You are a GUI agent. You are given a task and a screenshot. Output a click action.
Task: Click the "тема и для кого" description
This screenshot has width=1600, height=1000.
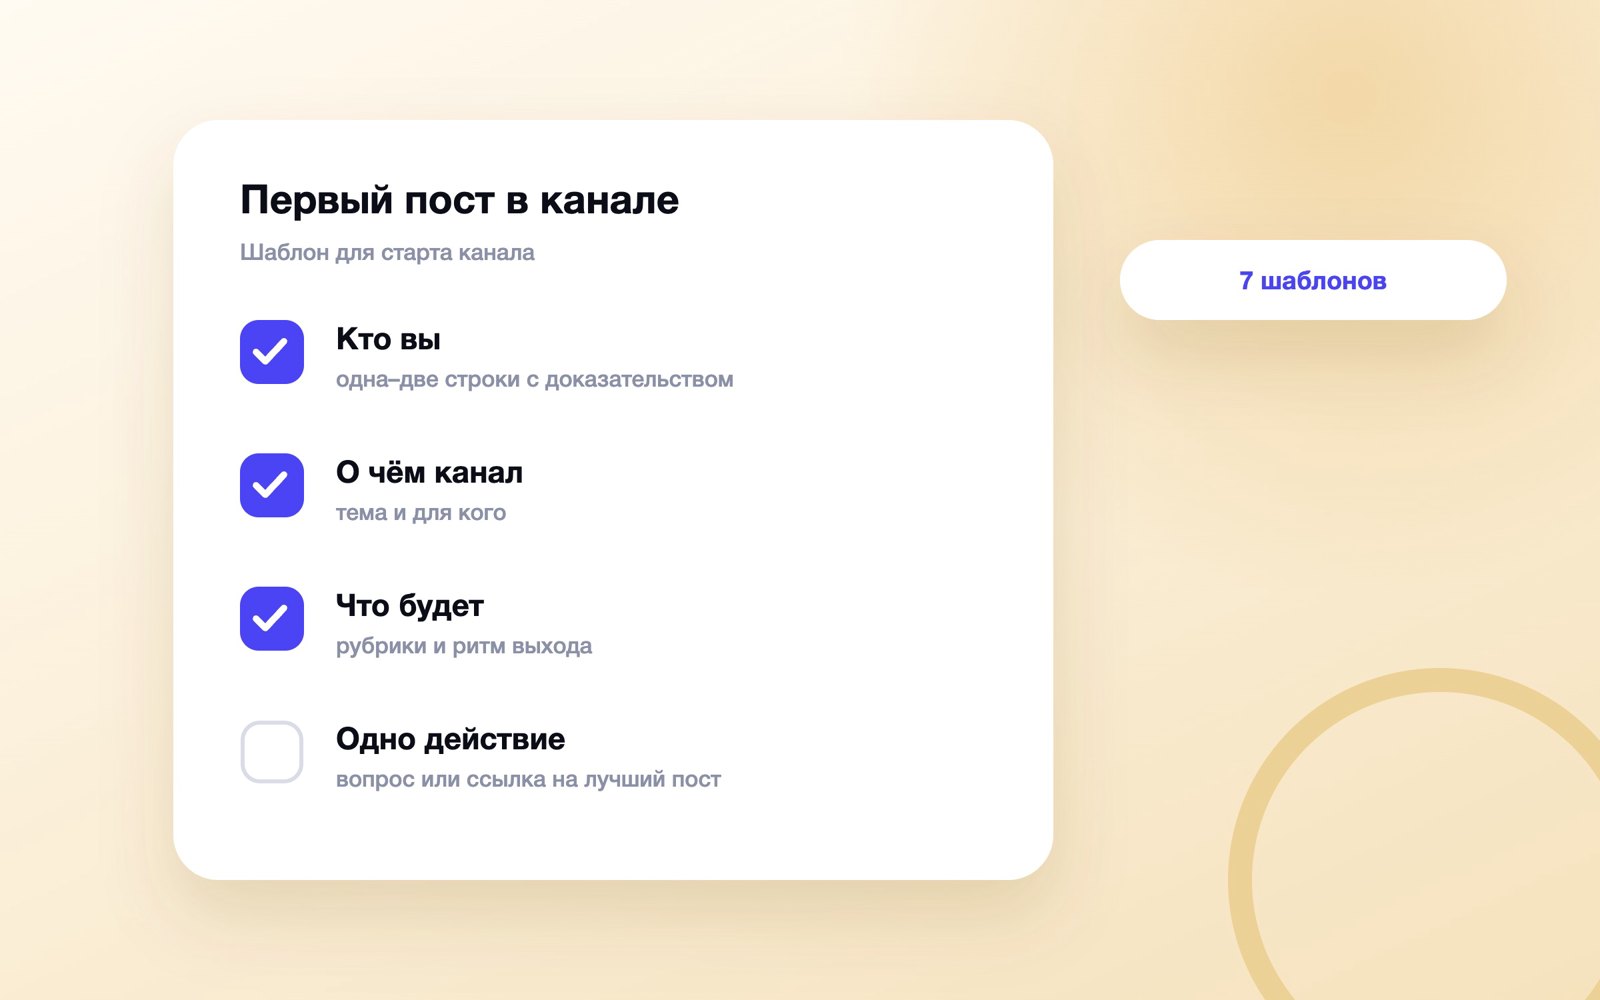pos(421,513)
